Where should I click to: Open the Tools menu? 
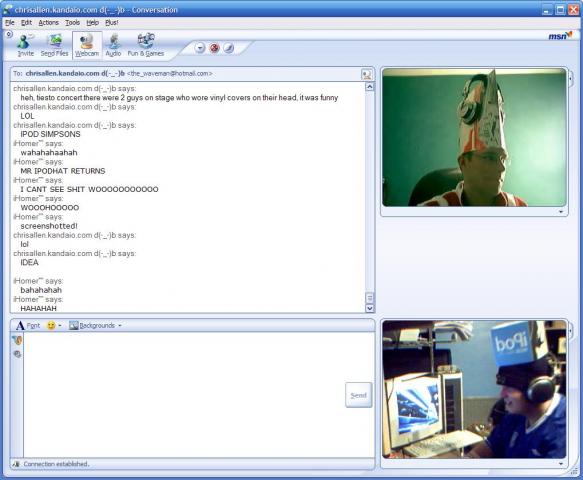click(x=73, y=23)
